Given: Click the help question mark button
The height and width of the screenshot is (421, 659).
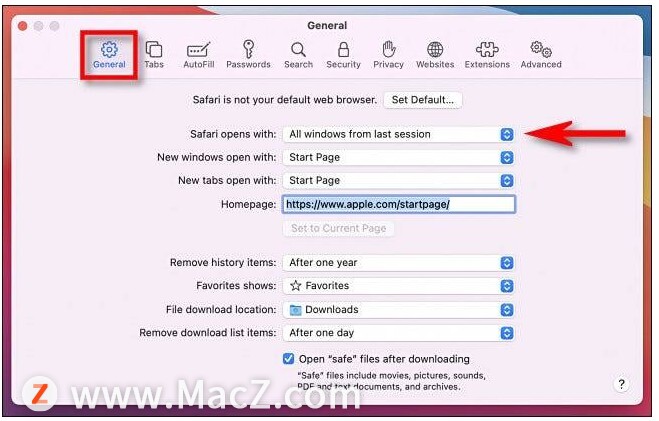Looking at the screenshot, I should coord(621,384).
